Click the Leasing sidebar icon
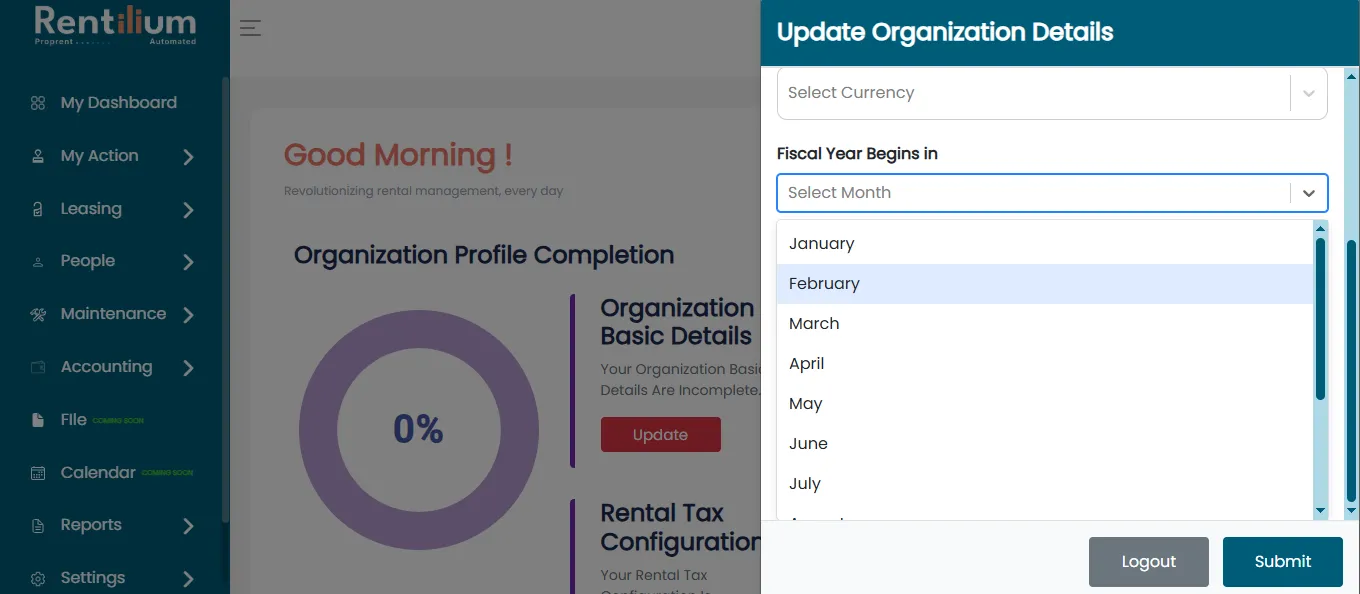Screen dimensions: 1360x594 [x=38, y=209]
